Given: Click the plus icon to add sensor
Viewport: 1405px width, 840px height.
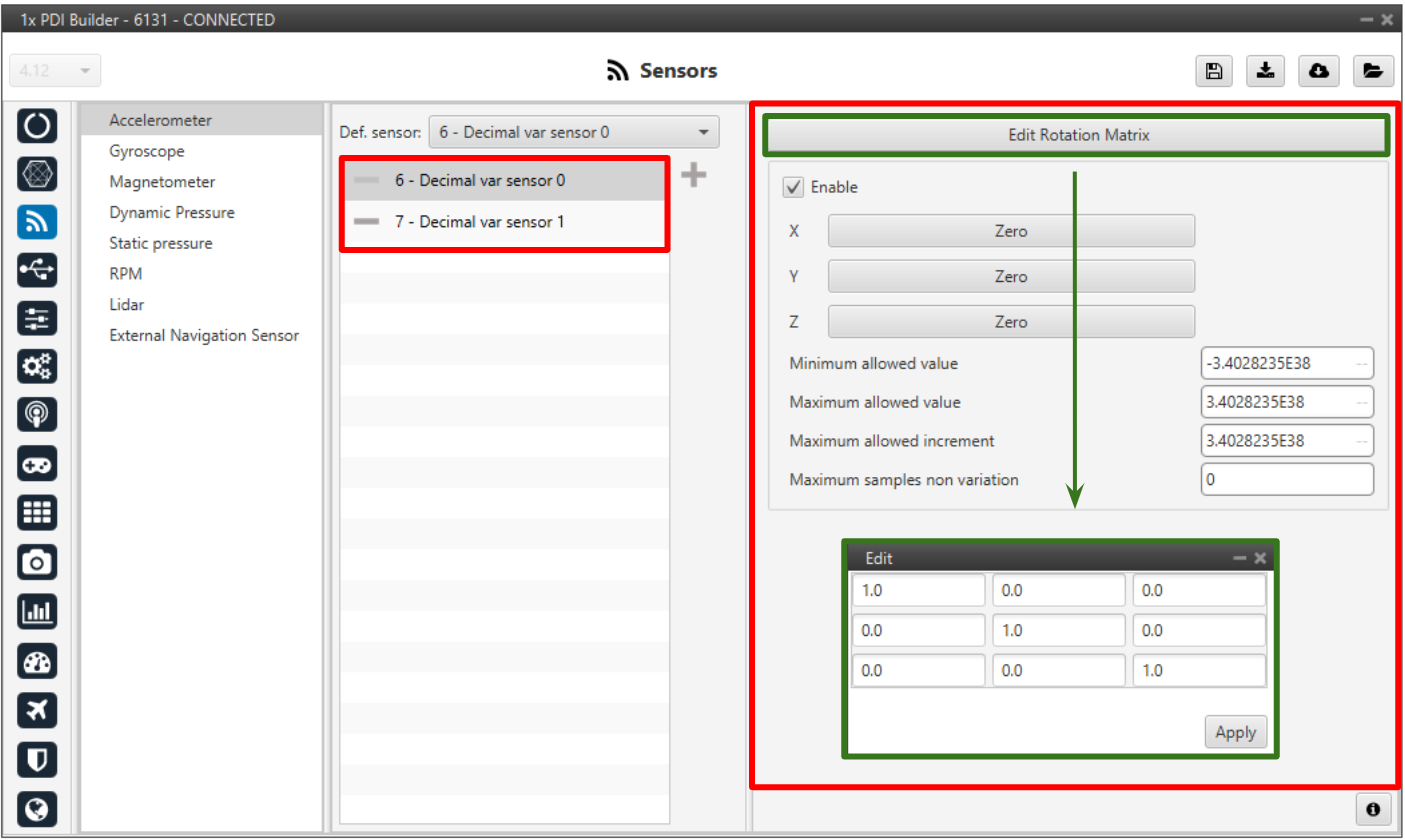Looking at the screenshot, I should [x=693, y=176].
